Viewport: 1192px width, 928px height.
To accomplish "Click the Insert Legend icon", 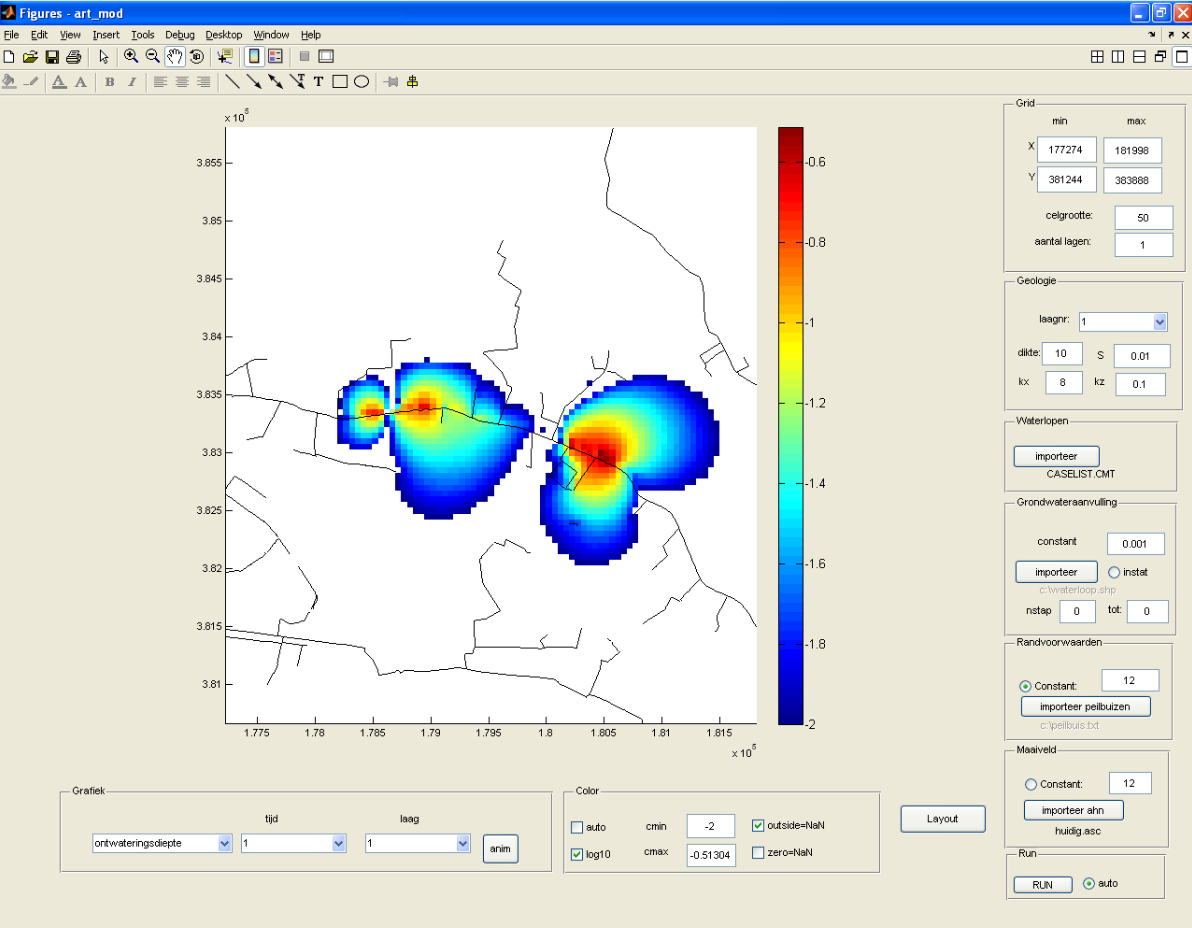I will [275, 56].
